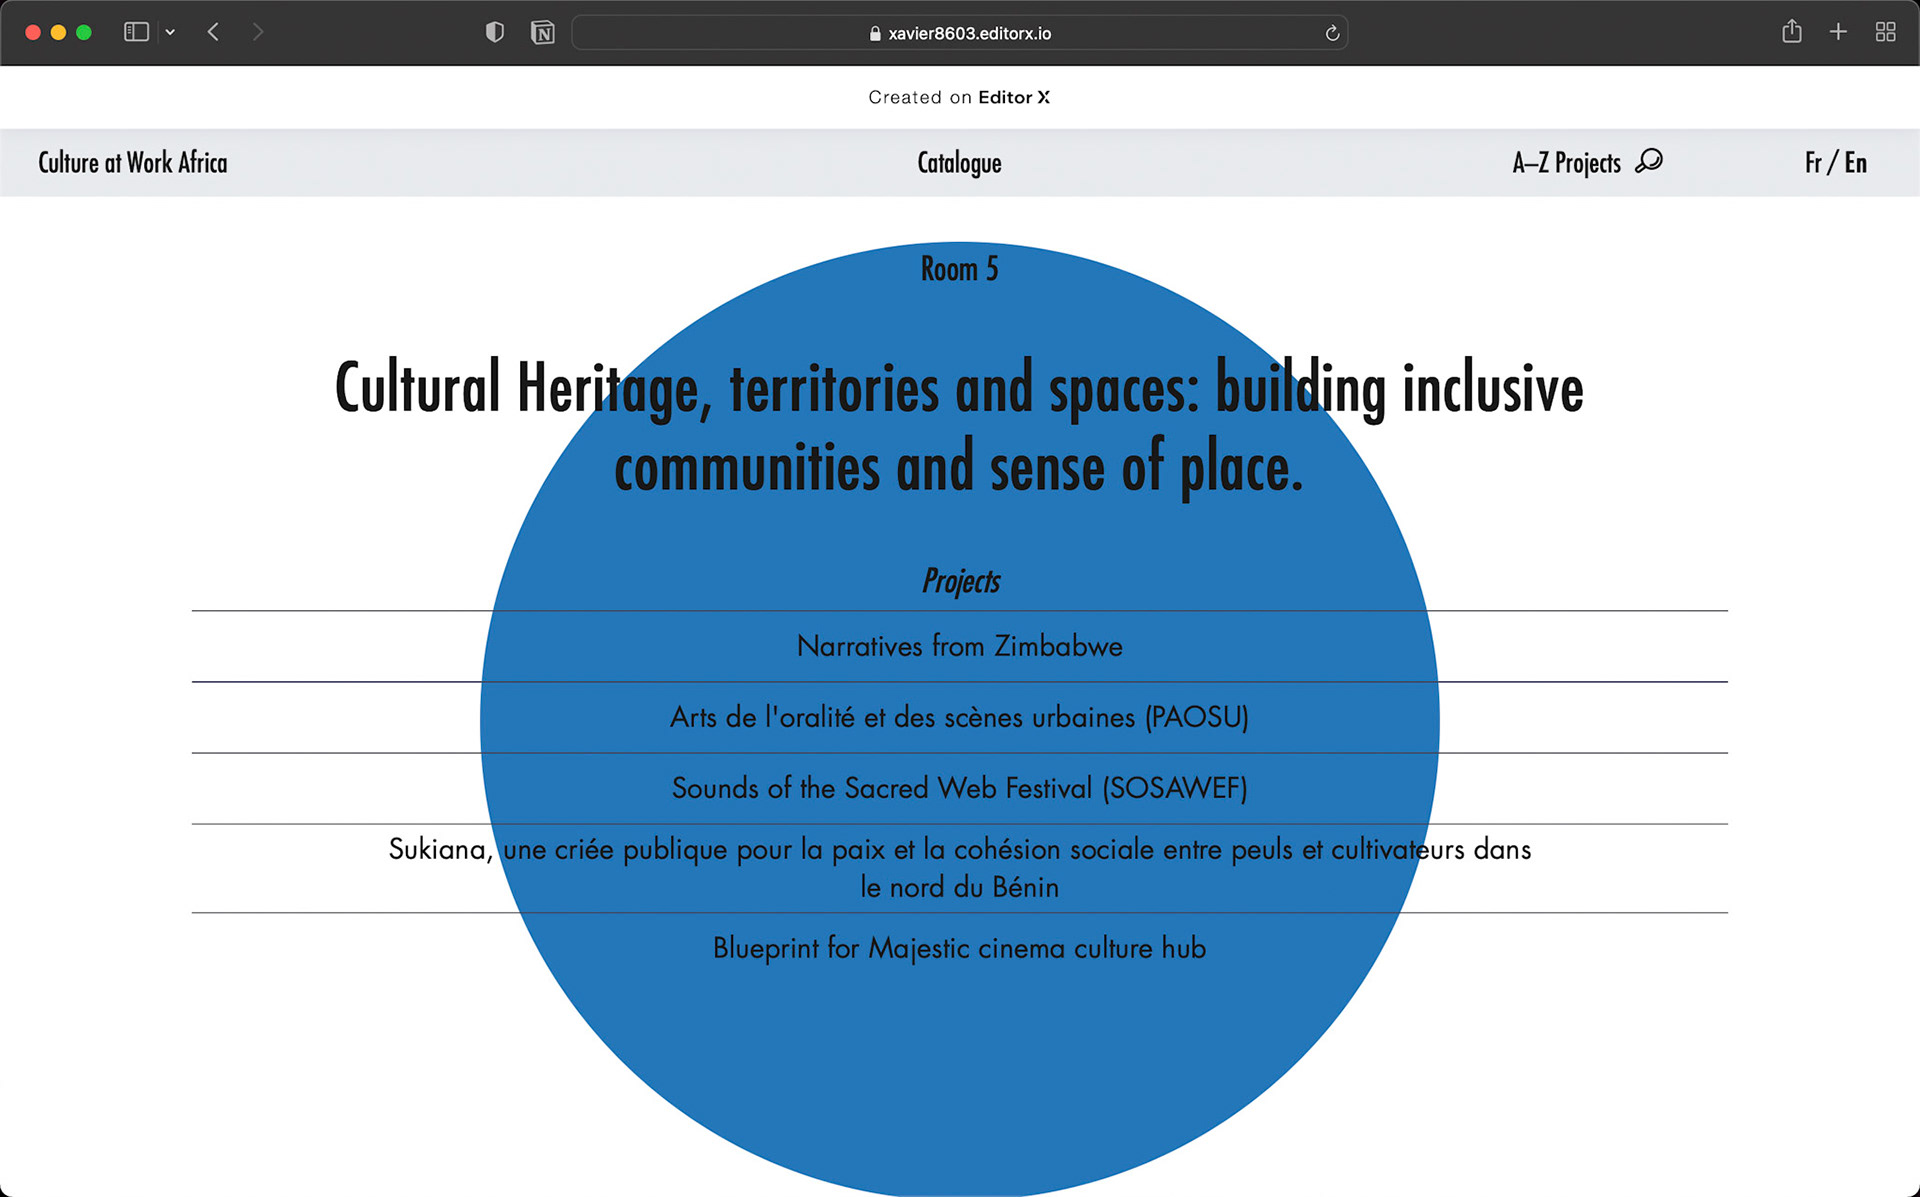1920x1197 pixels.
Task: Open the sidebar options dropdown arrow
Action: tap(170, 32)
